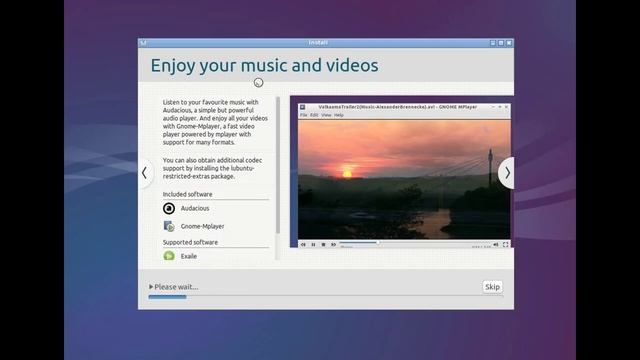The image size is (640, 360).
Task: Click the Gnome-Mplayer app icon
Action: click(x=169, y=226)
